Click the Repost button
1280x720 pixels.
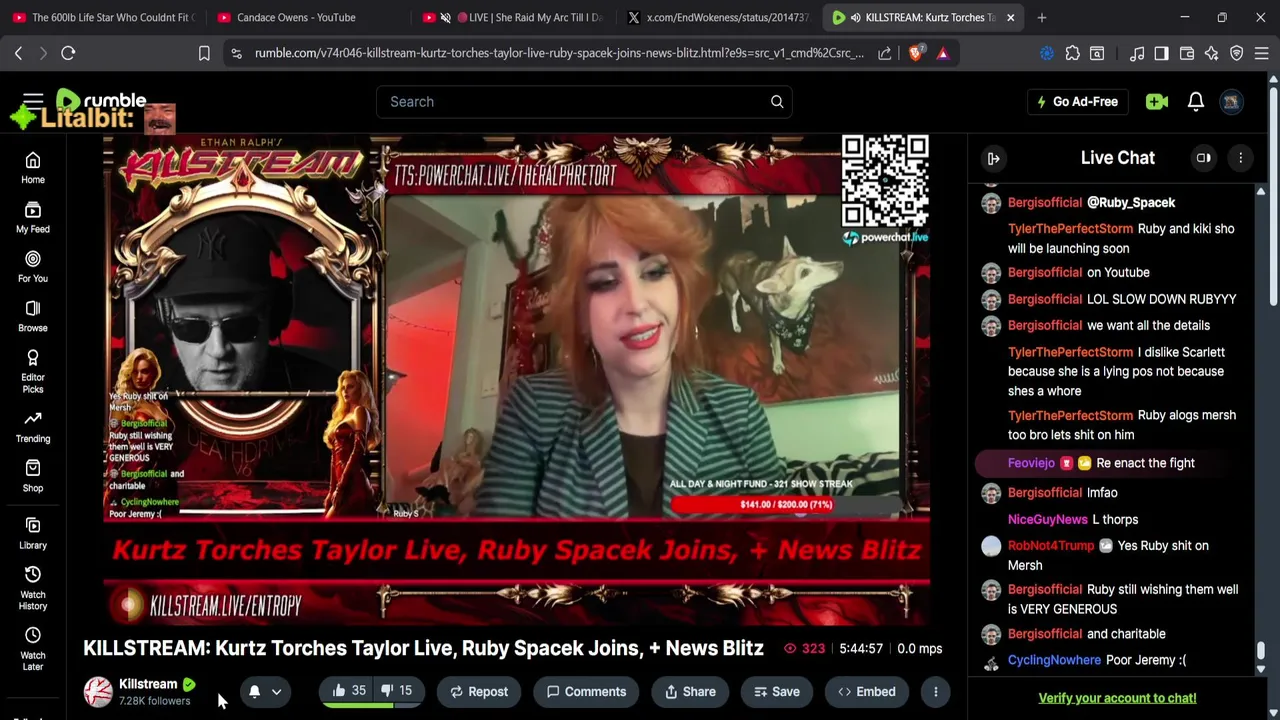[479, 691]
